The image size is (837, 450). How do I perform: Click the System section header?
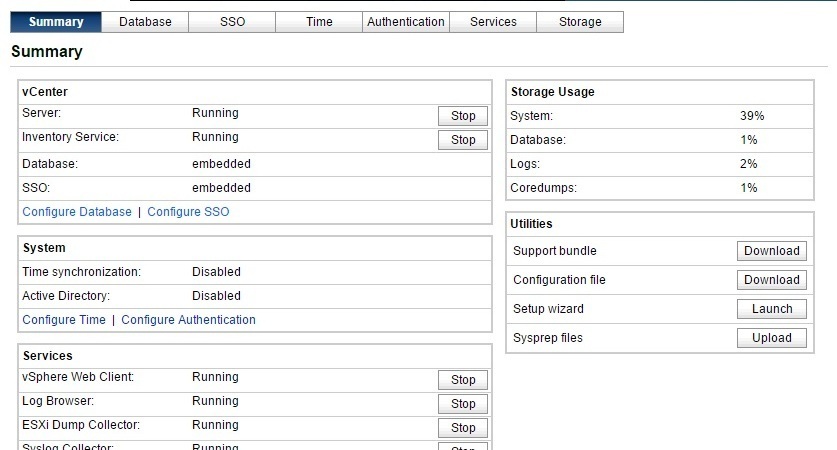point(44,248)
